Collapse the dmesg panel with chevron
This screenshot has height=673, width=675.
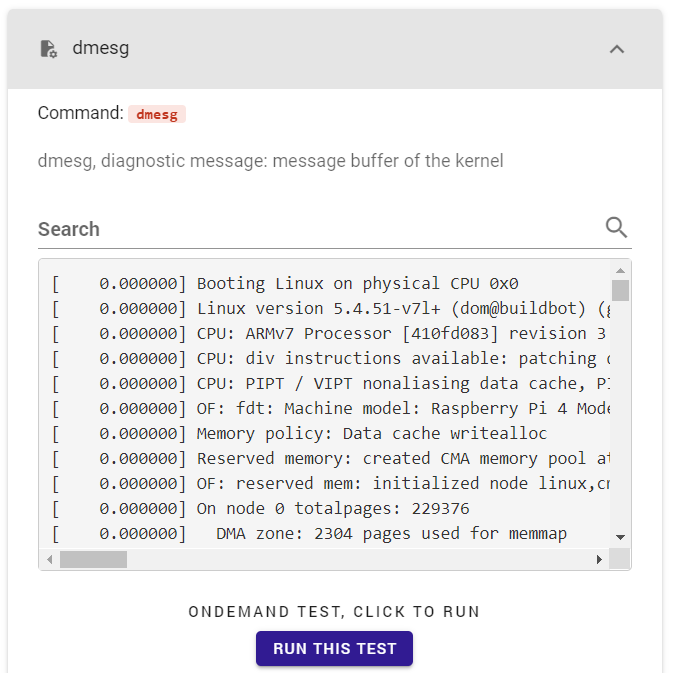[x=617, y=49]
